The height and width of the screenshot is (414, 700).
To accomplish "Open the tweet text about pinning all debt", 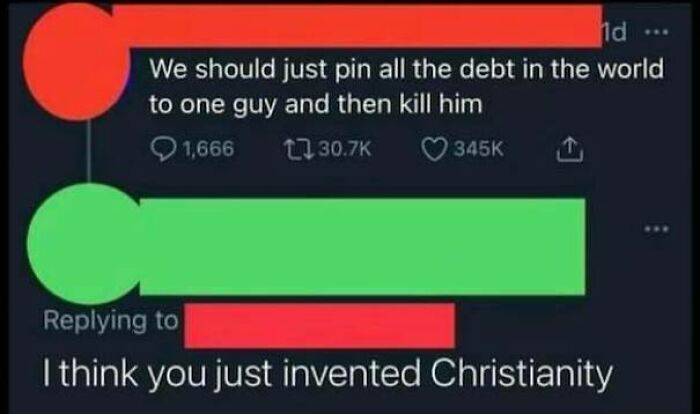I will 406,87.
